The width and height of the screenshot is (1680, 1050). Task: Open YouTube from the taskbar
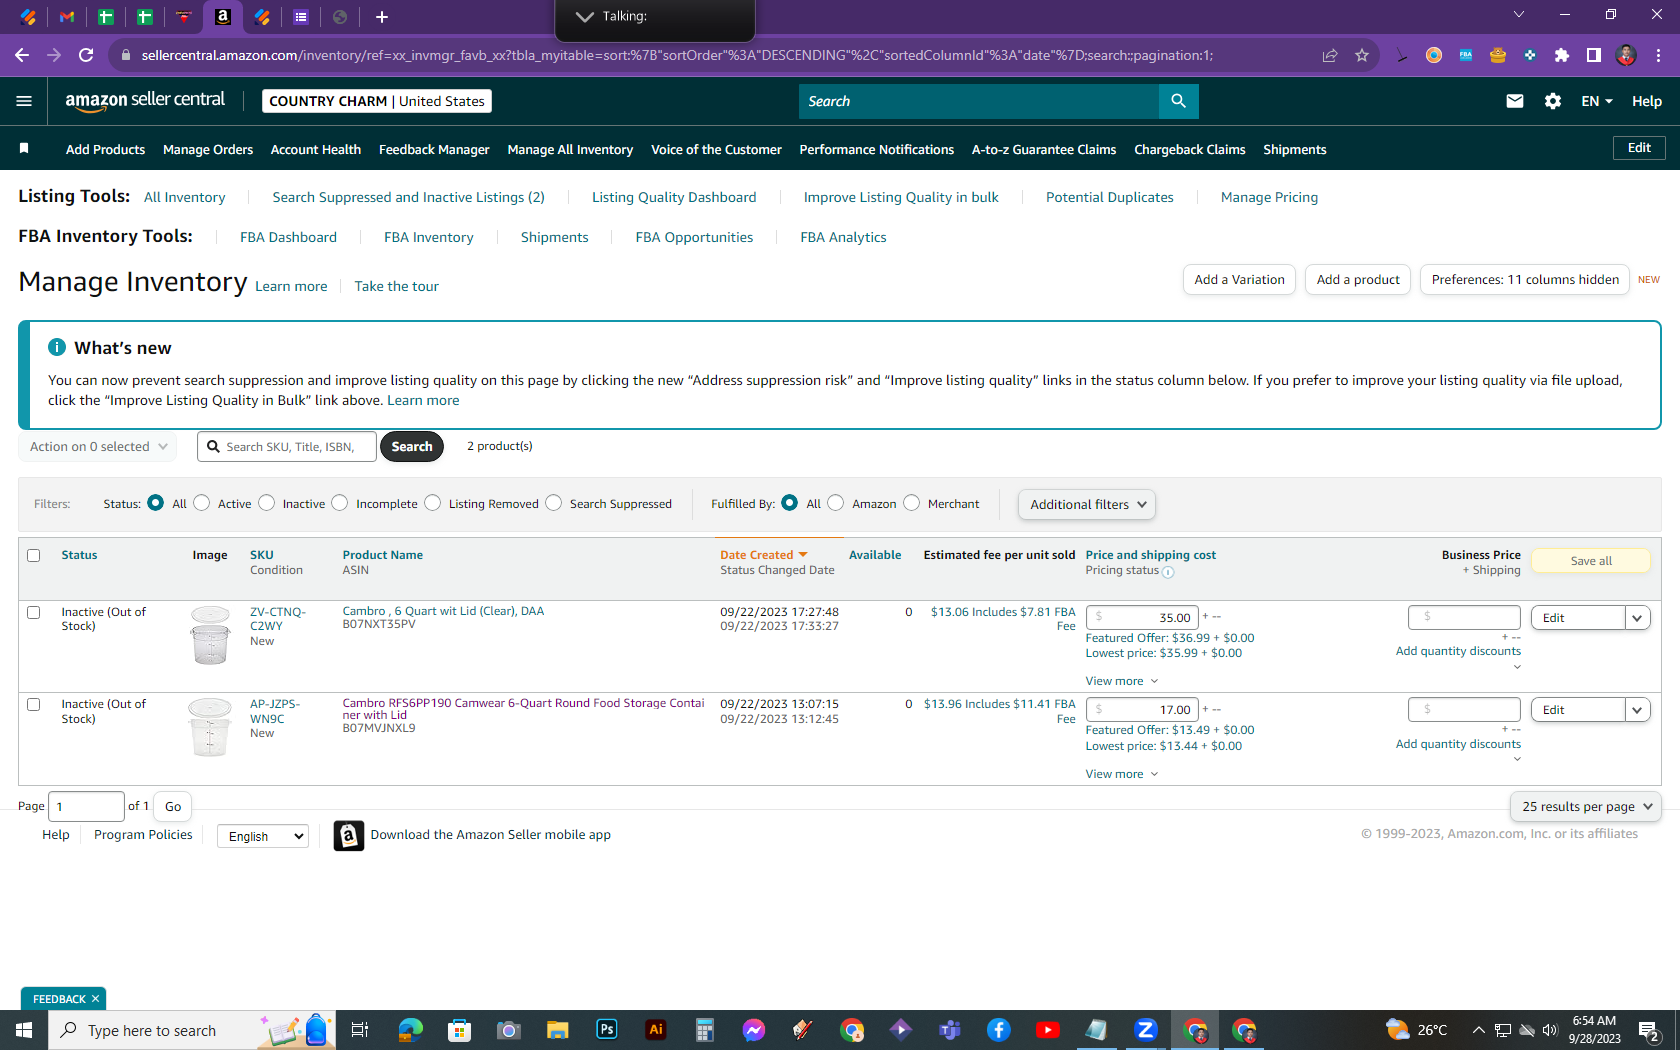pos(1048,1030)
